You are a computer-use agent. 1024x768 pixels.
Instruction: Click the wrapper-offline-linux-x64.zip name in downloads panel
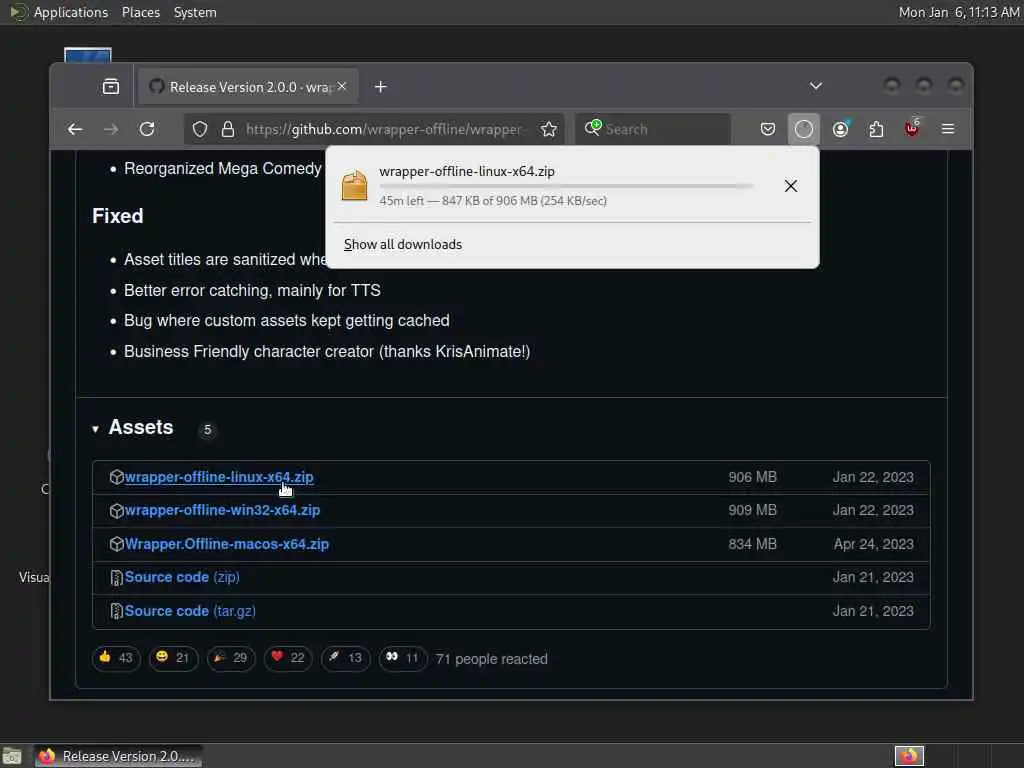click(x=467, y=171)
